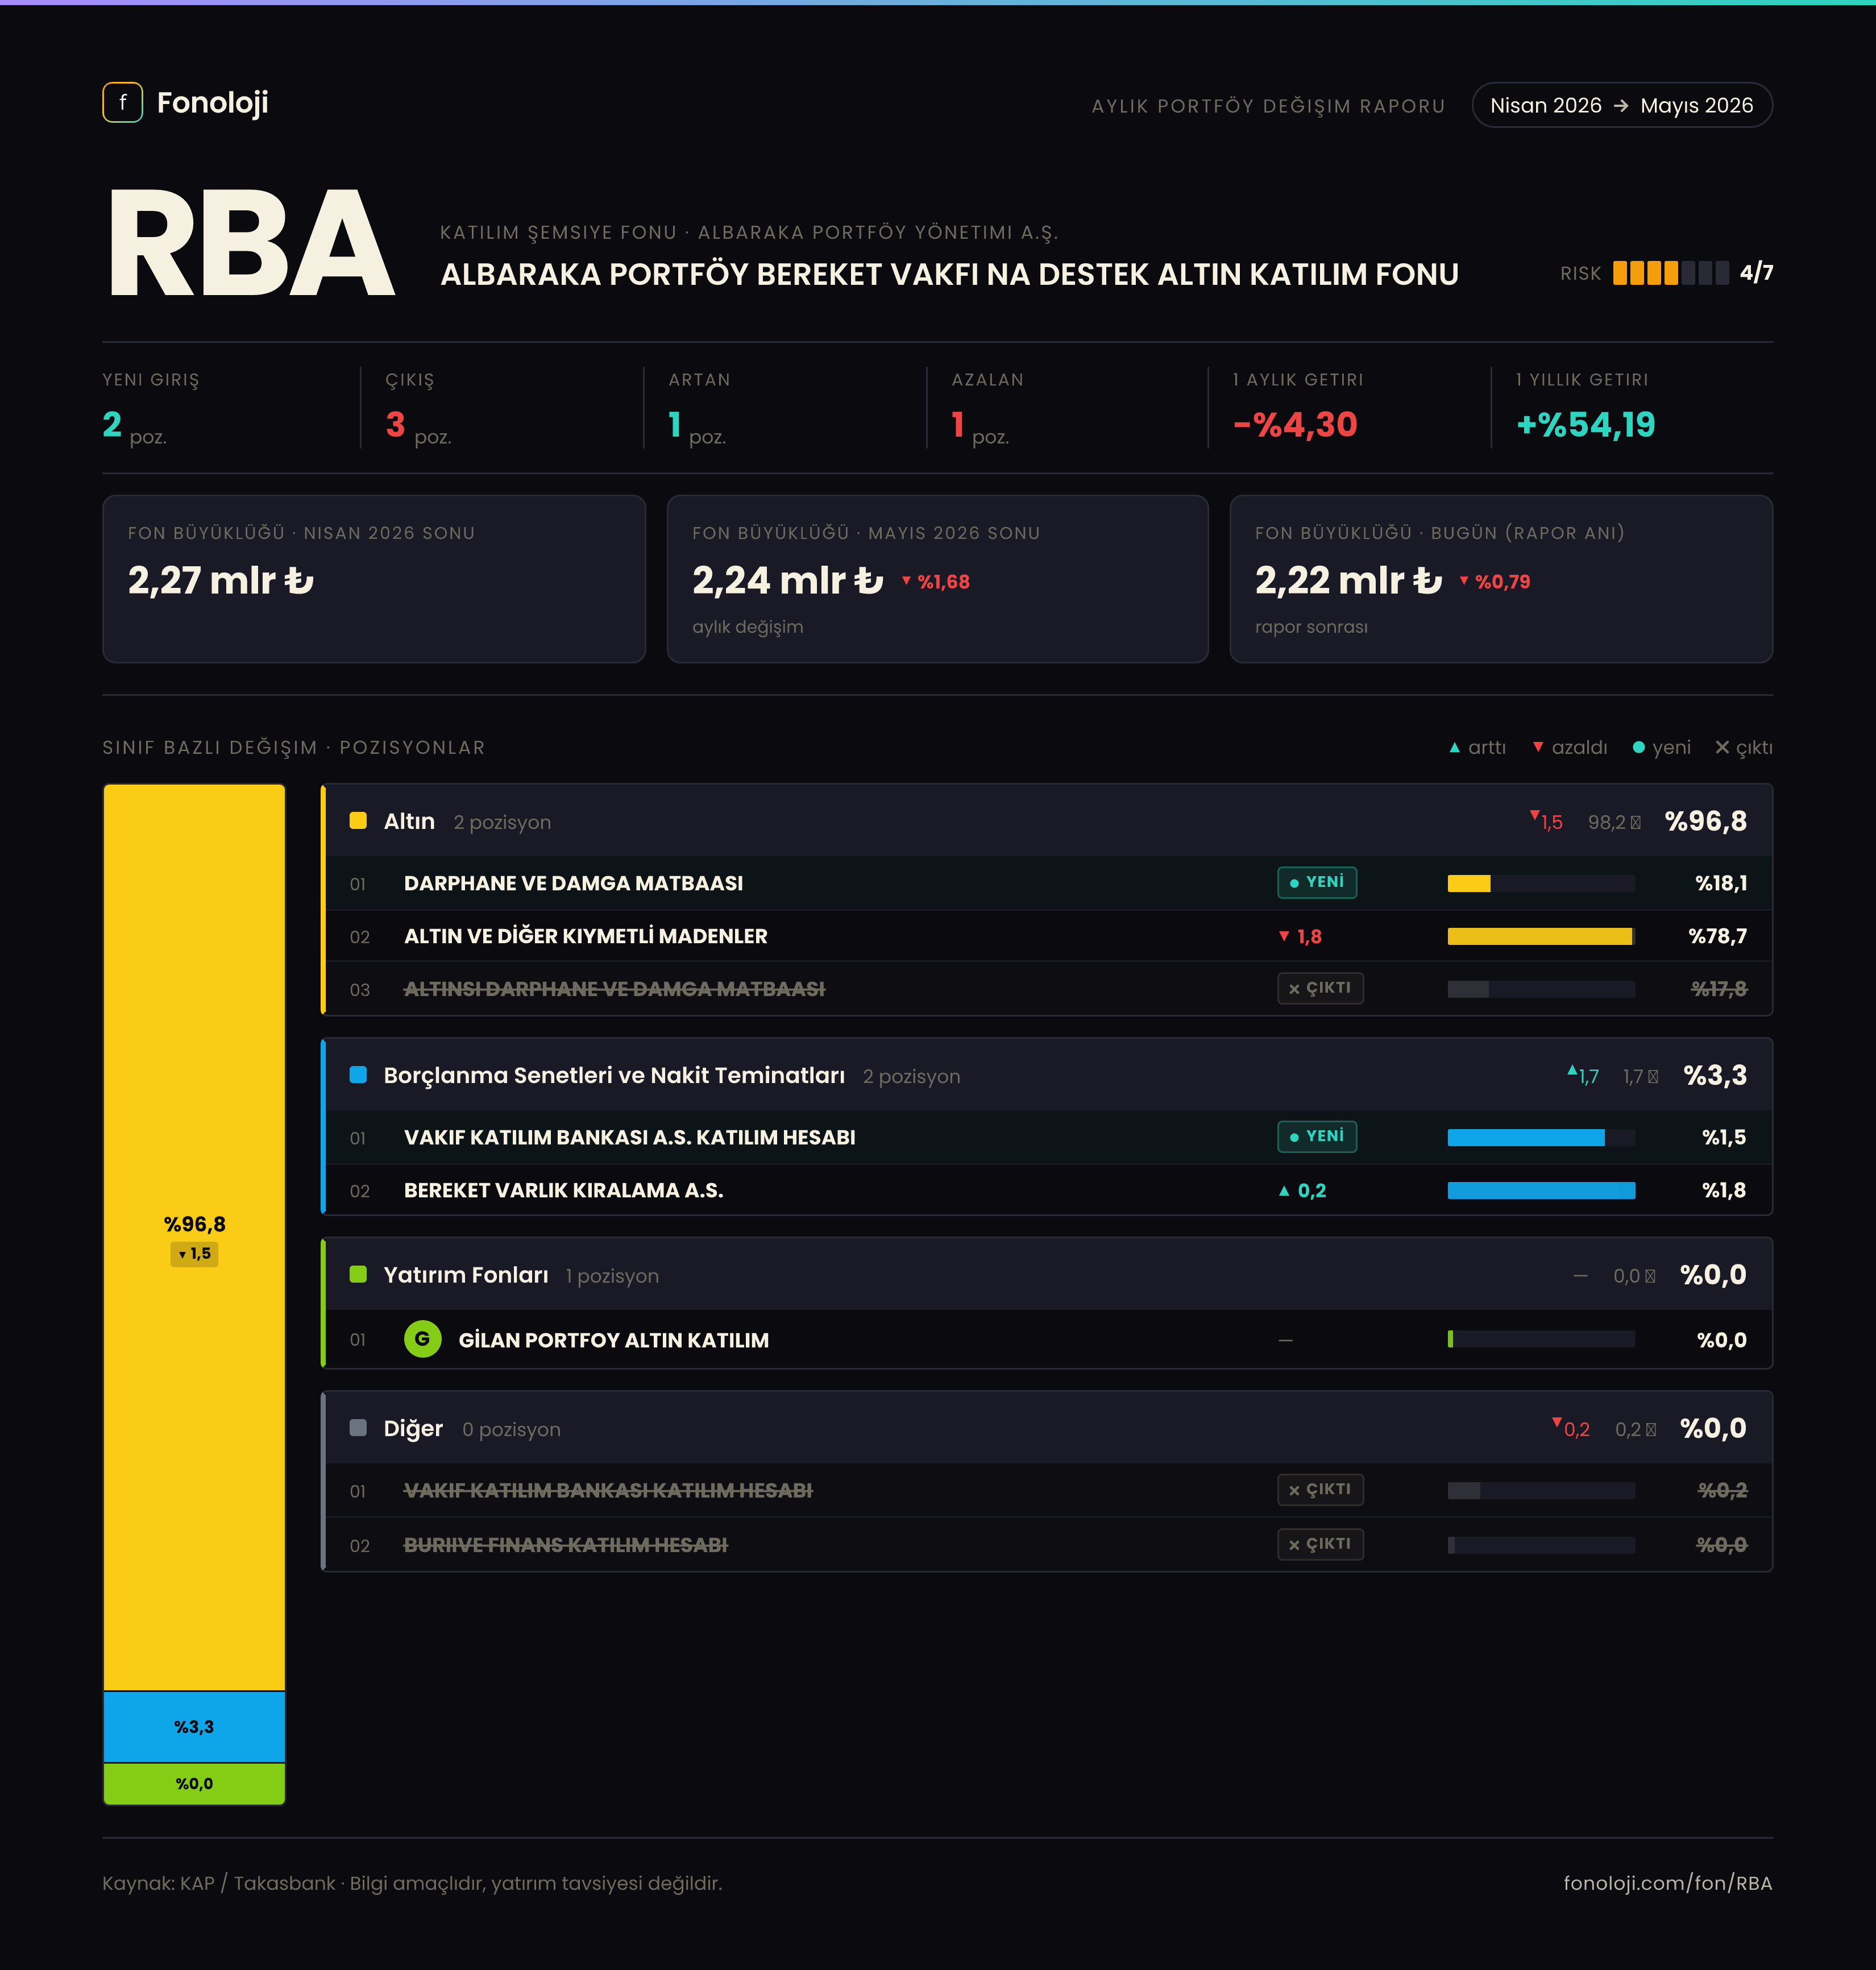Click the yellow weight bar for %78,7
The width and height of the screenshot is (1876, 1970).
tap(1540, 936)
